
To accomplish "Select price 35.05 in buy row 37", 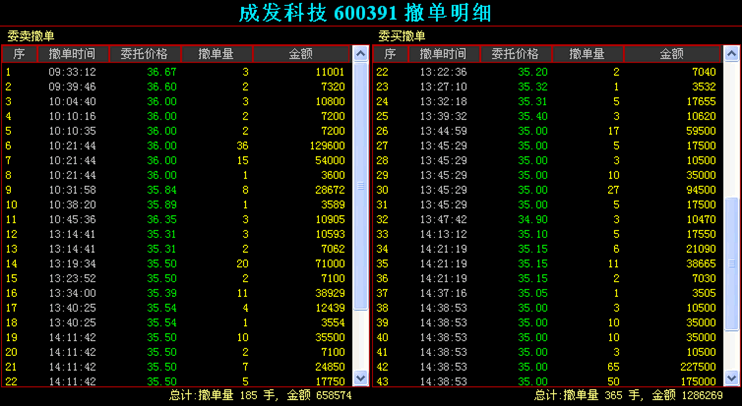I will tap(533, 293).
